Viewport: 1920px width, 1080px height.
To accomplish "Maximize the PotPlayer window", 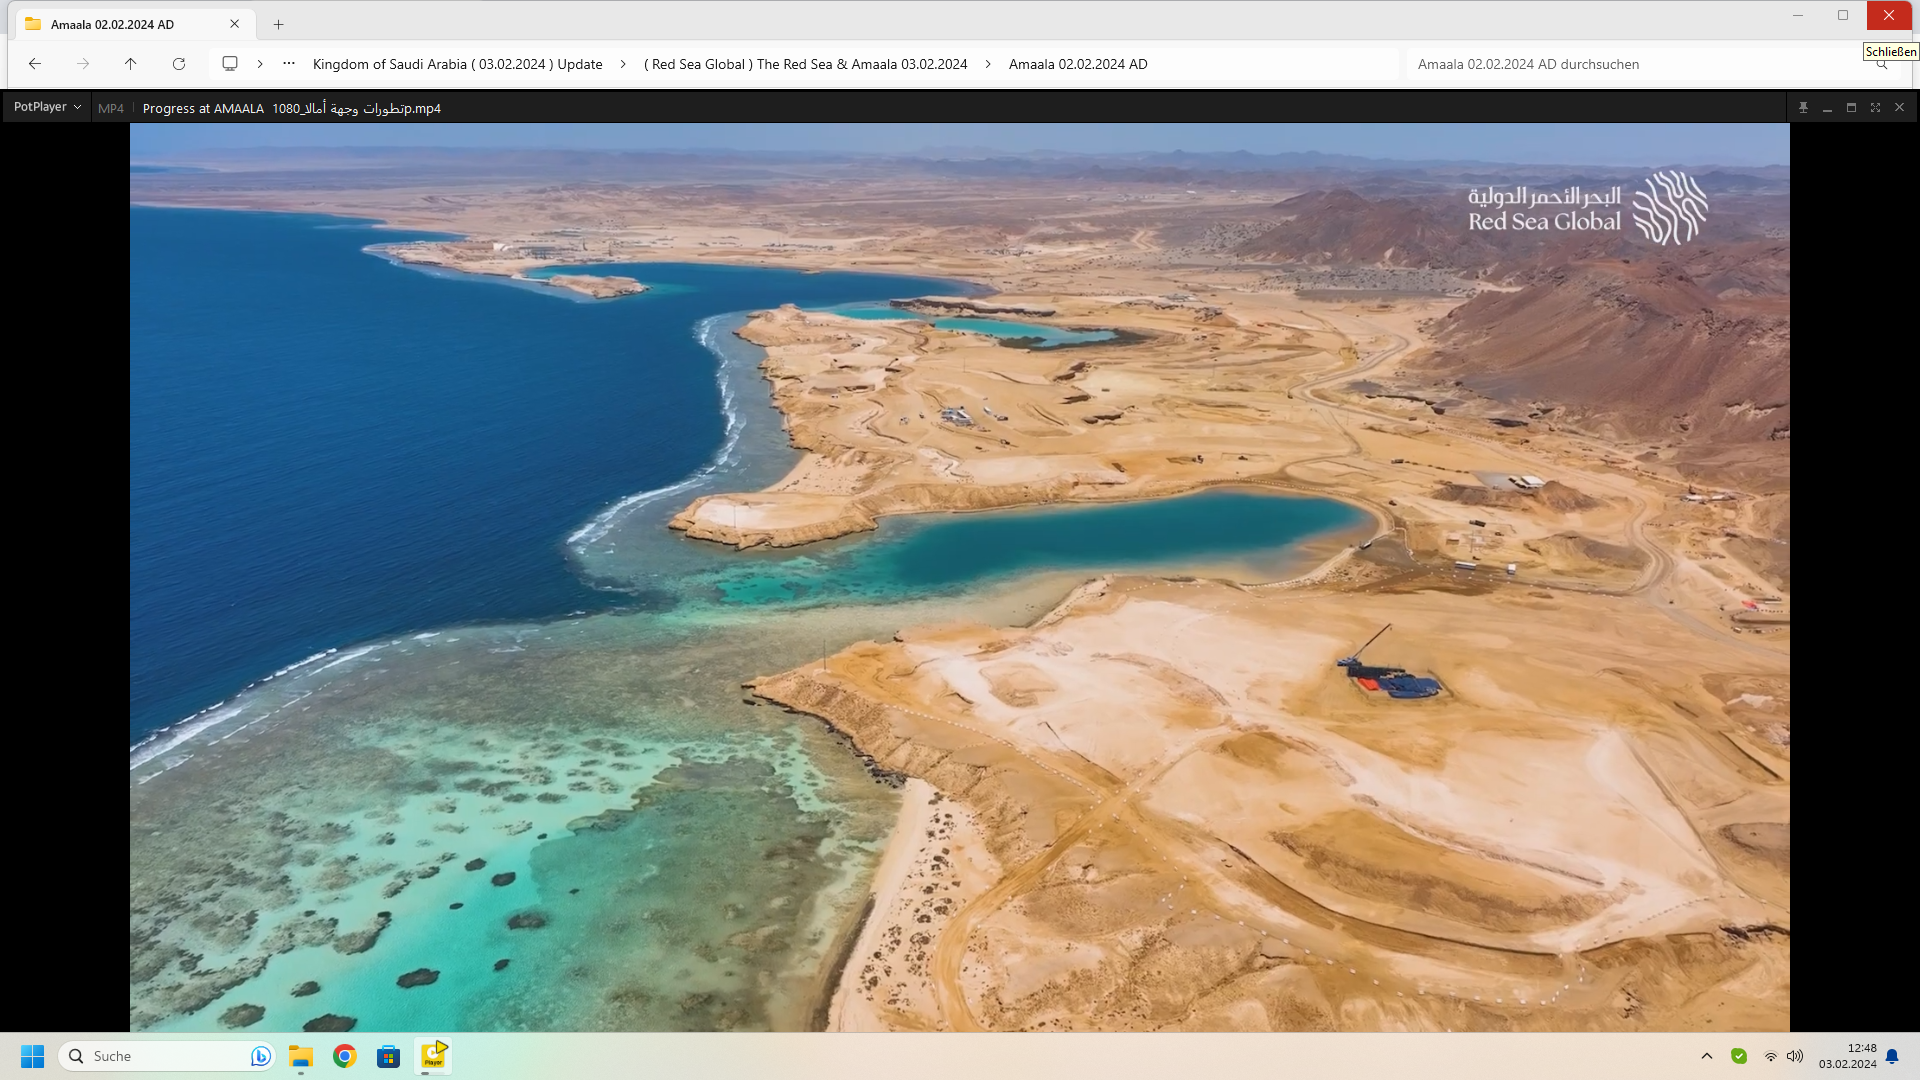I will [1851, 107].
